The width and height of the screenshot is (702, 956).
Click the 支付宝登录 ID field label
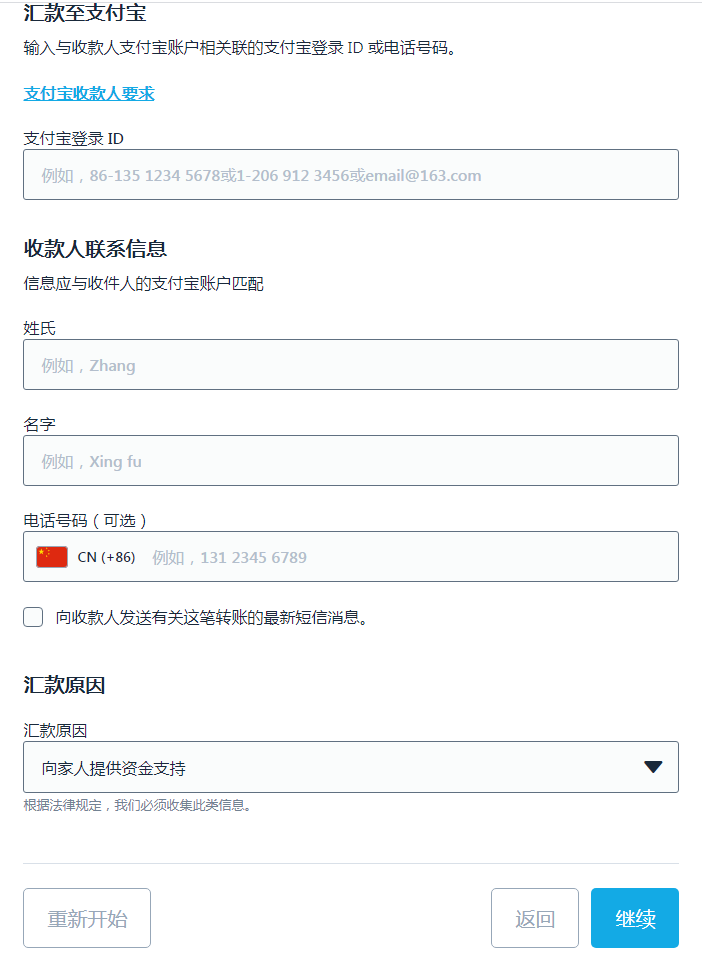coord(74,138)
